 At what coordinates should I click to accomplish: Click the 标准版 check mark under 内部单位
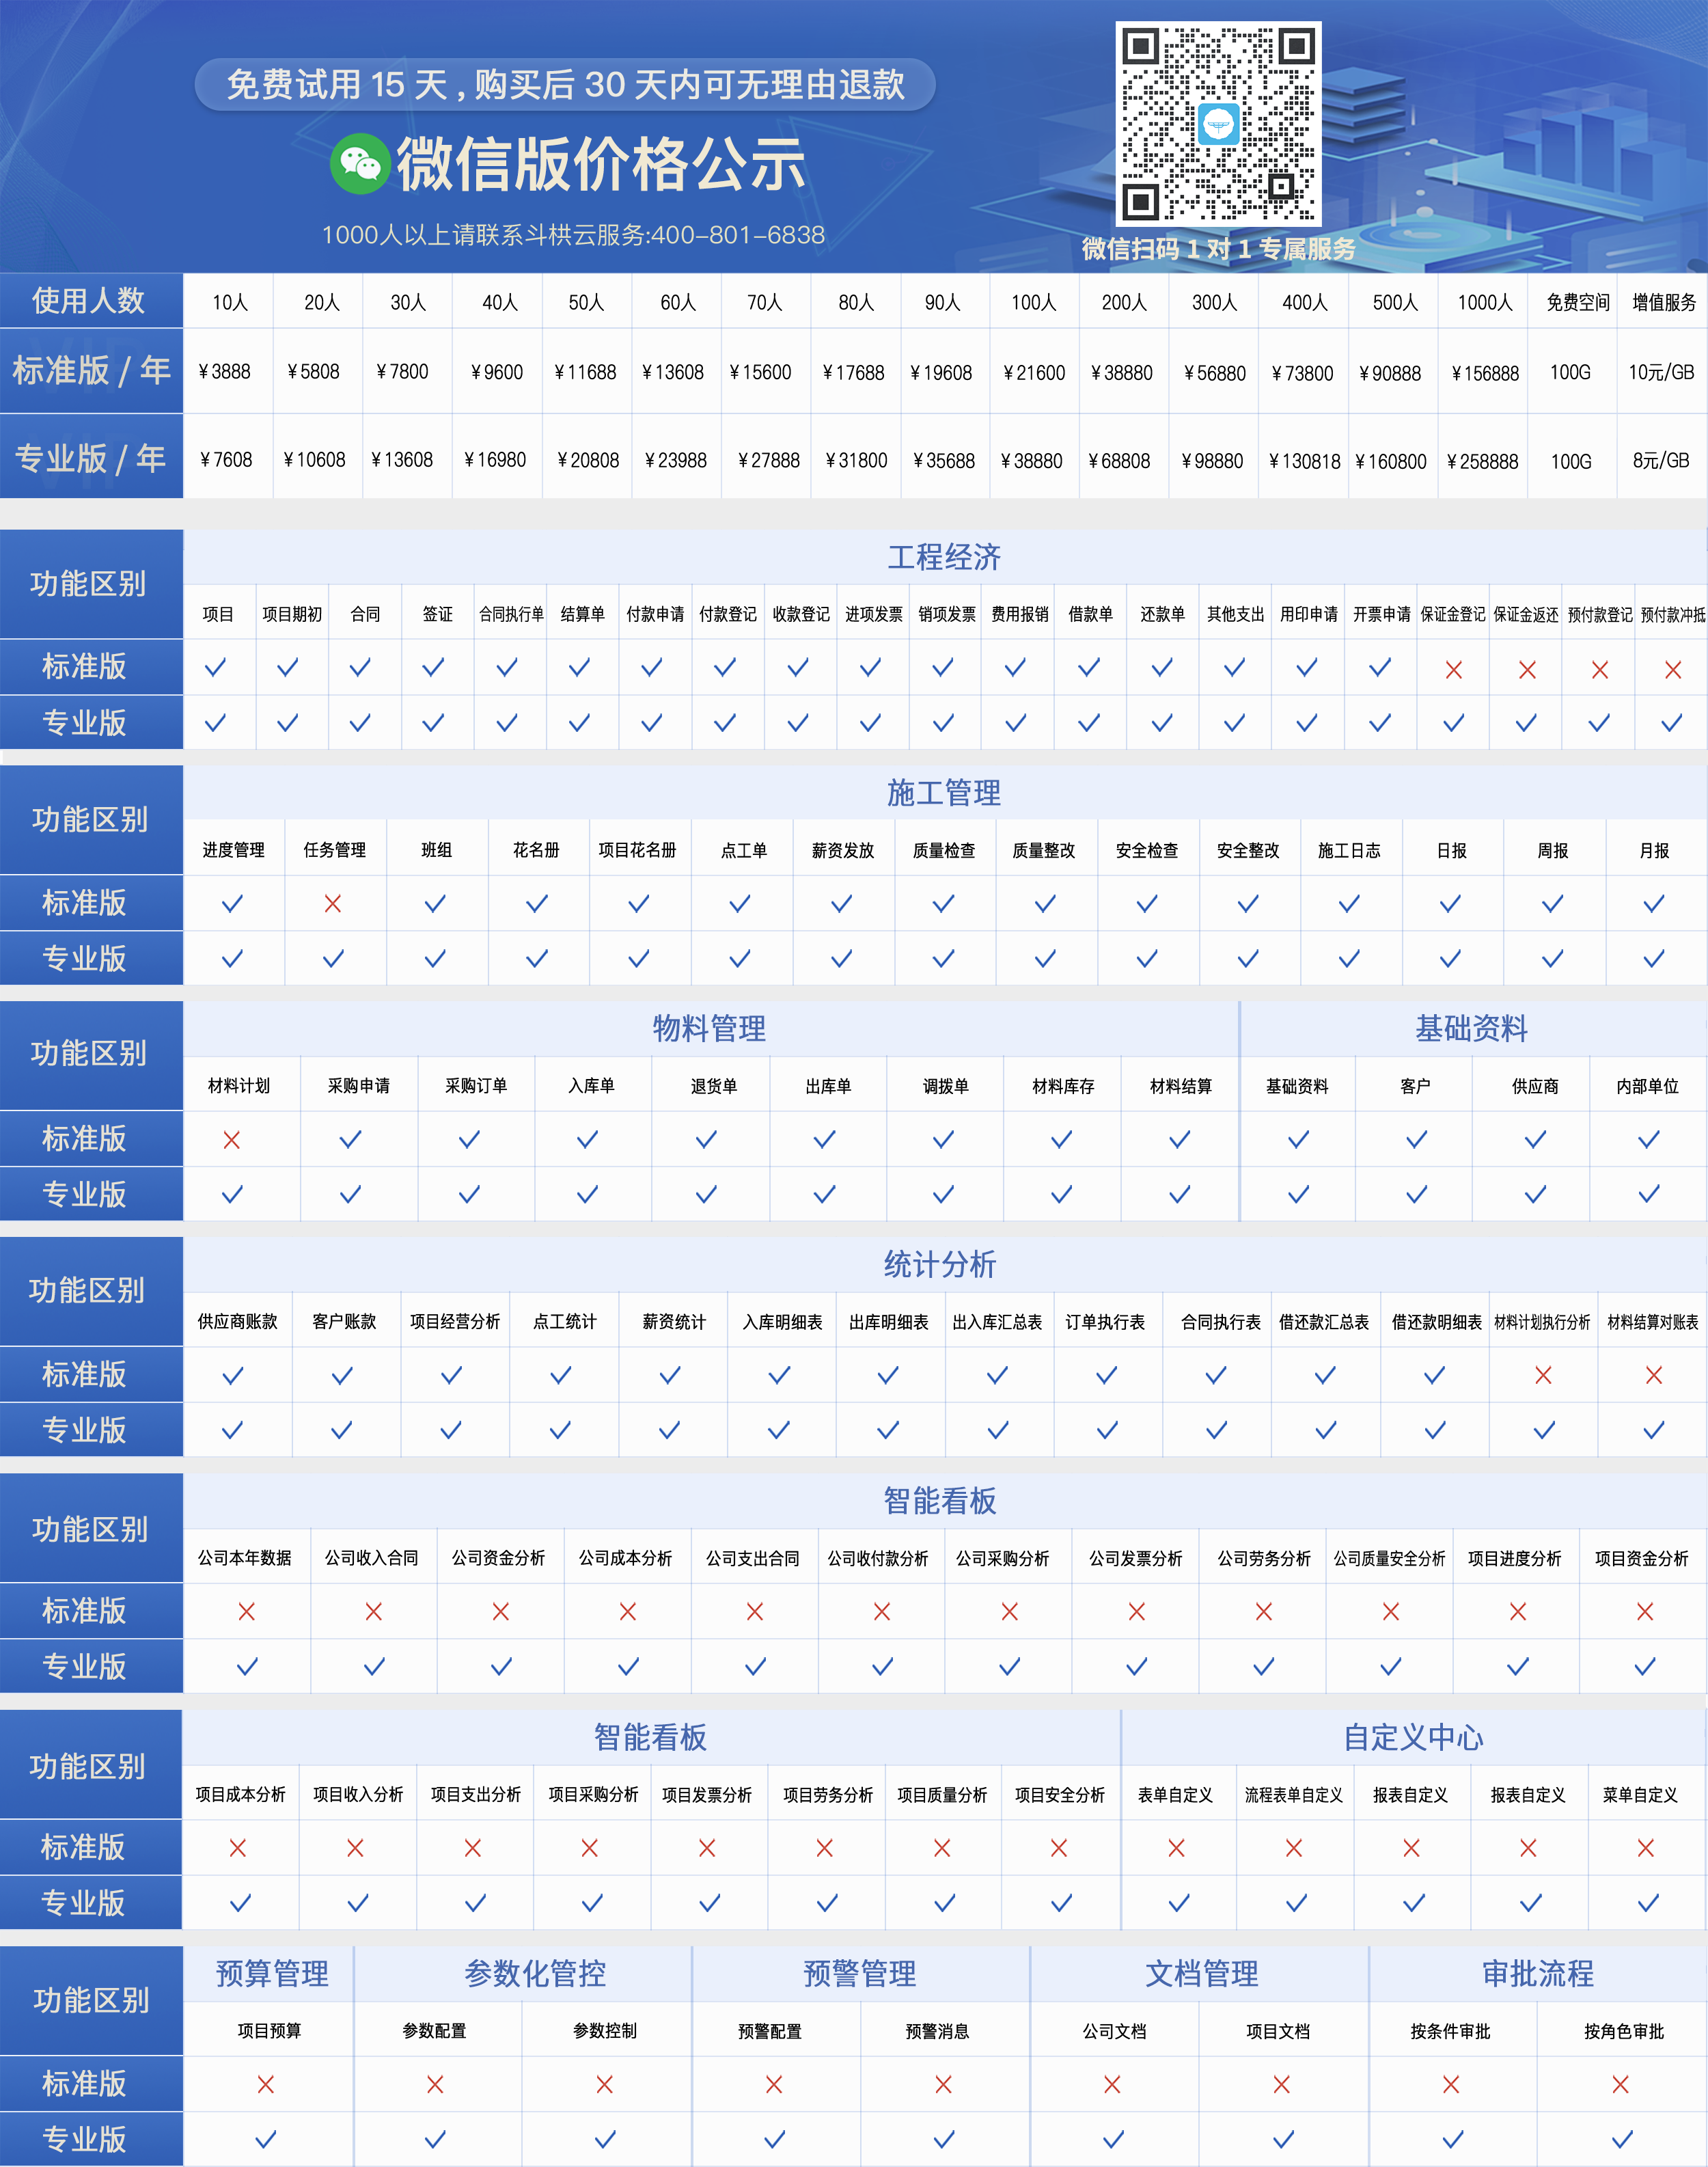click(x=1649, y=1140)
